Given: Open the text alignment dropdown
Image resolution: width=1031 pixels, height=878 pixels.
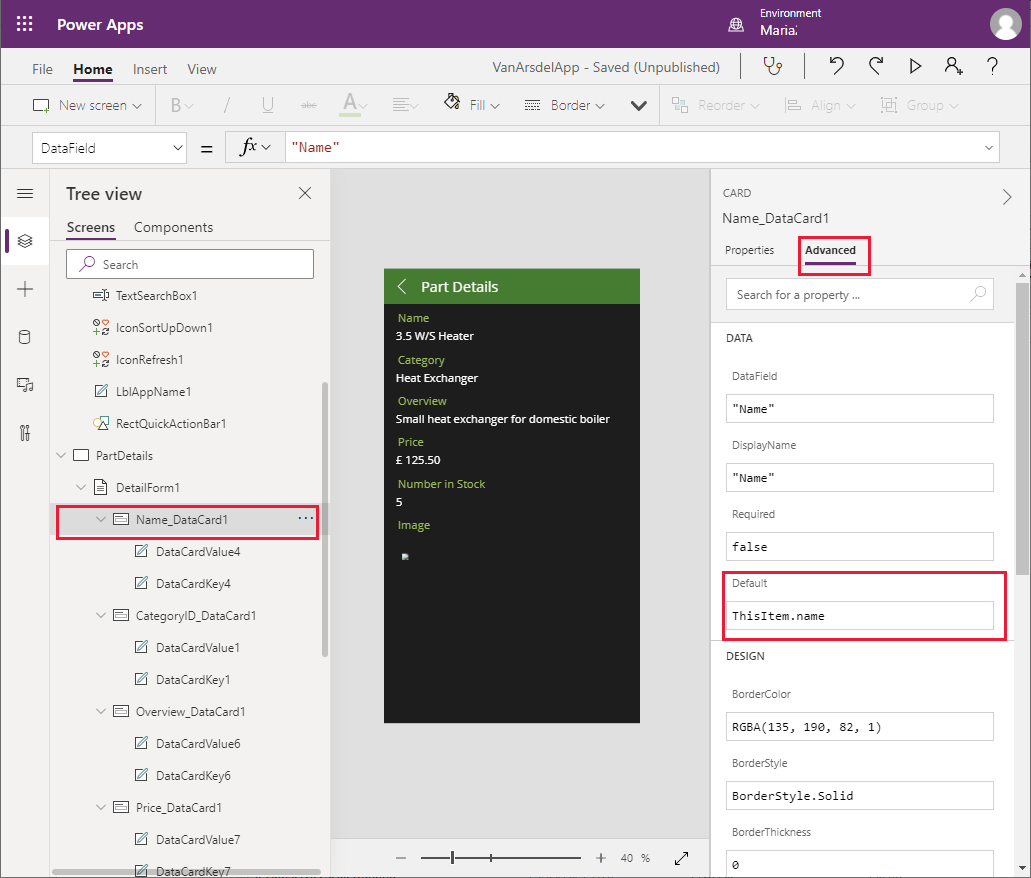Looking at the screenshot, I should (x=405, y=105).
